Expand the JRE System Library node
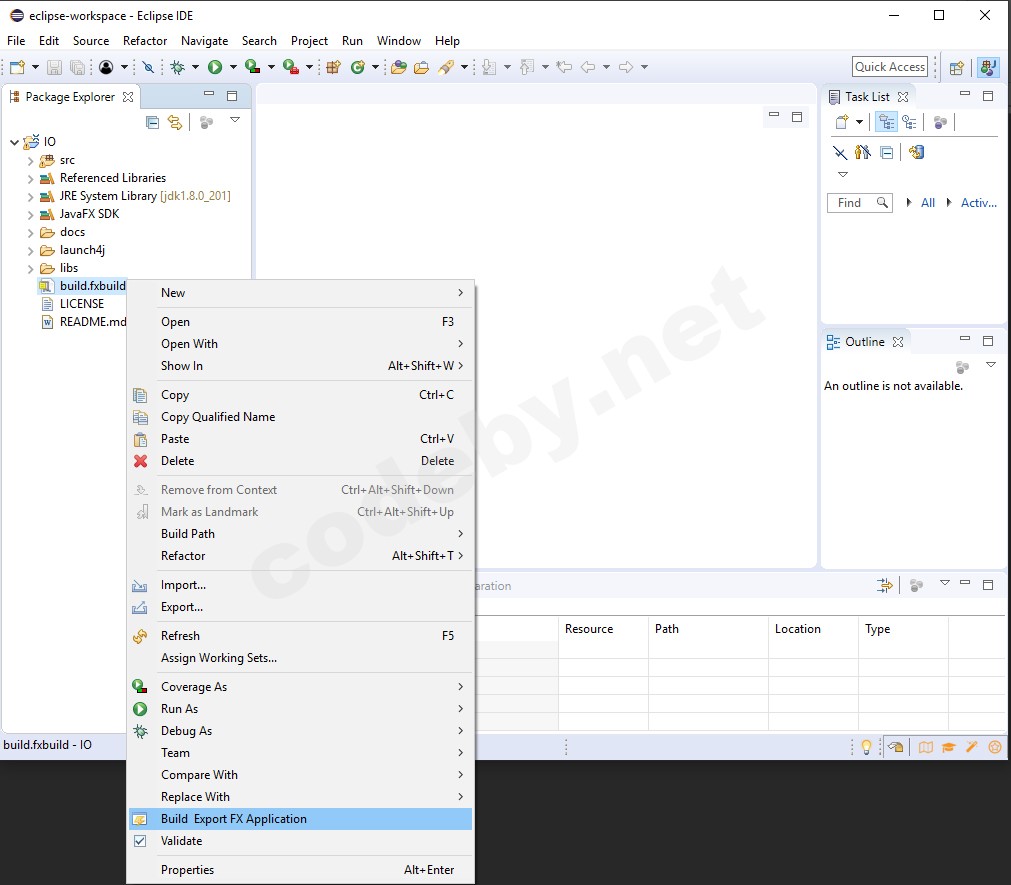 pos(30,196)
